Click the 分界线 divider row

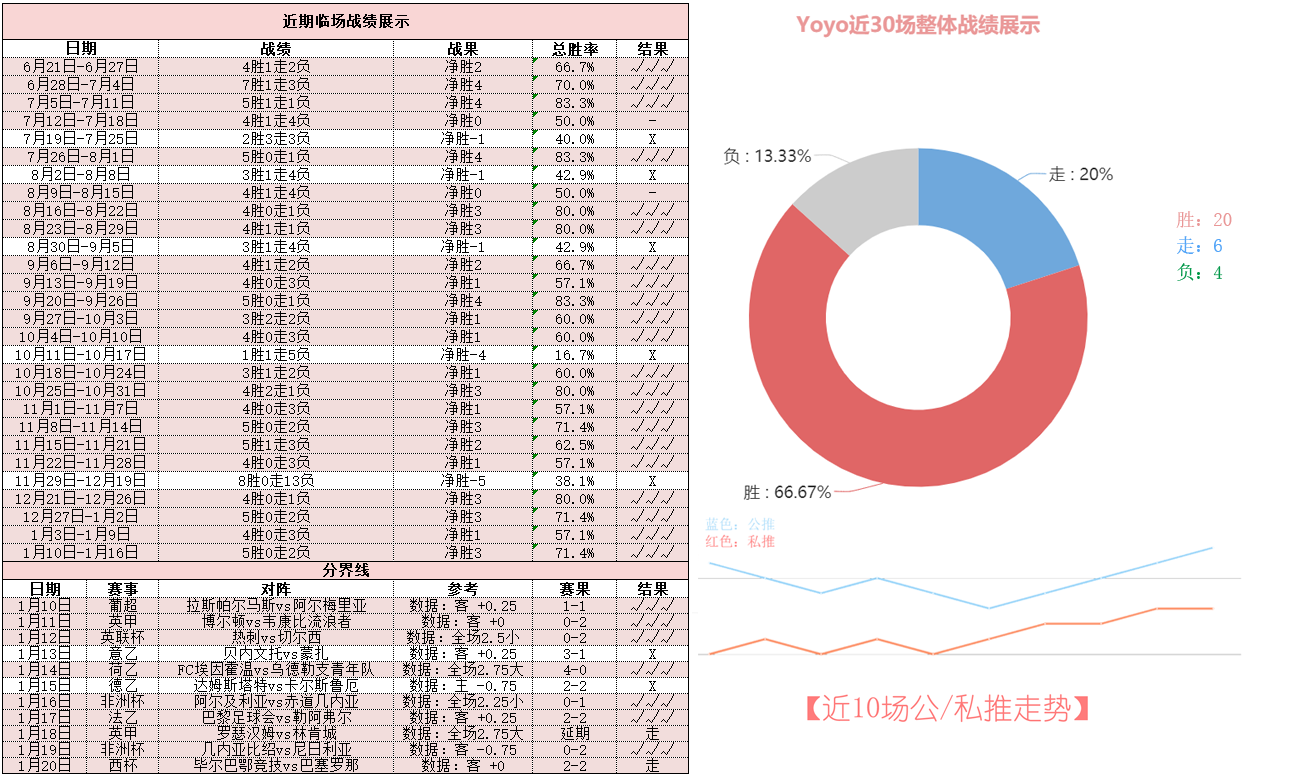click(345, 570)
